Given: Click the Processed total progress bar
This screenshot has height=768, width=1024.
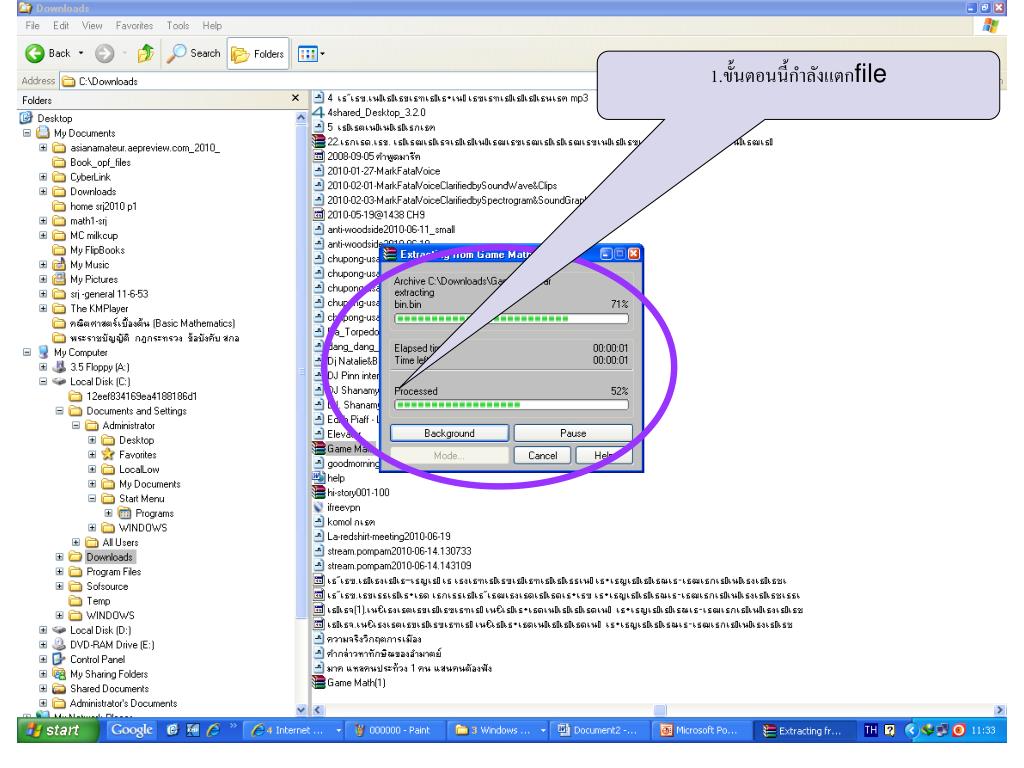Looking at the screenshot, I should click(x=511, y=405).
